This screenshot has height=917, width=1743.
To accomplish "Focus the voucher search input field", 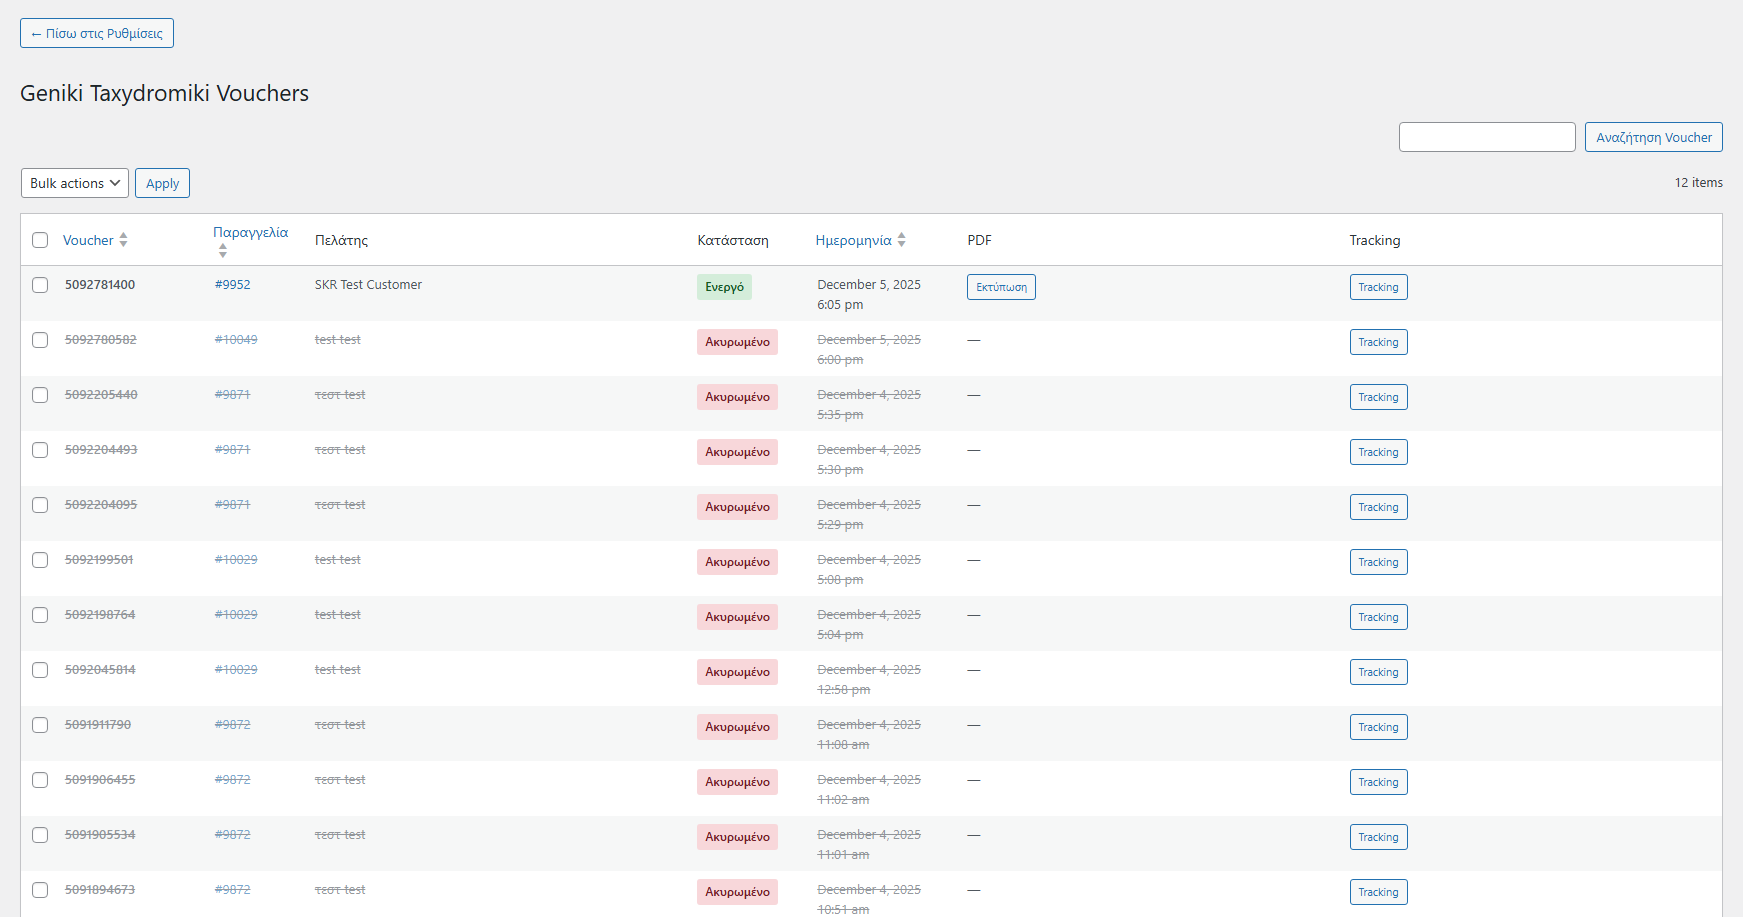I will tap(1486, 137).
